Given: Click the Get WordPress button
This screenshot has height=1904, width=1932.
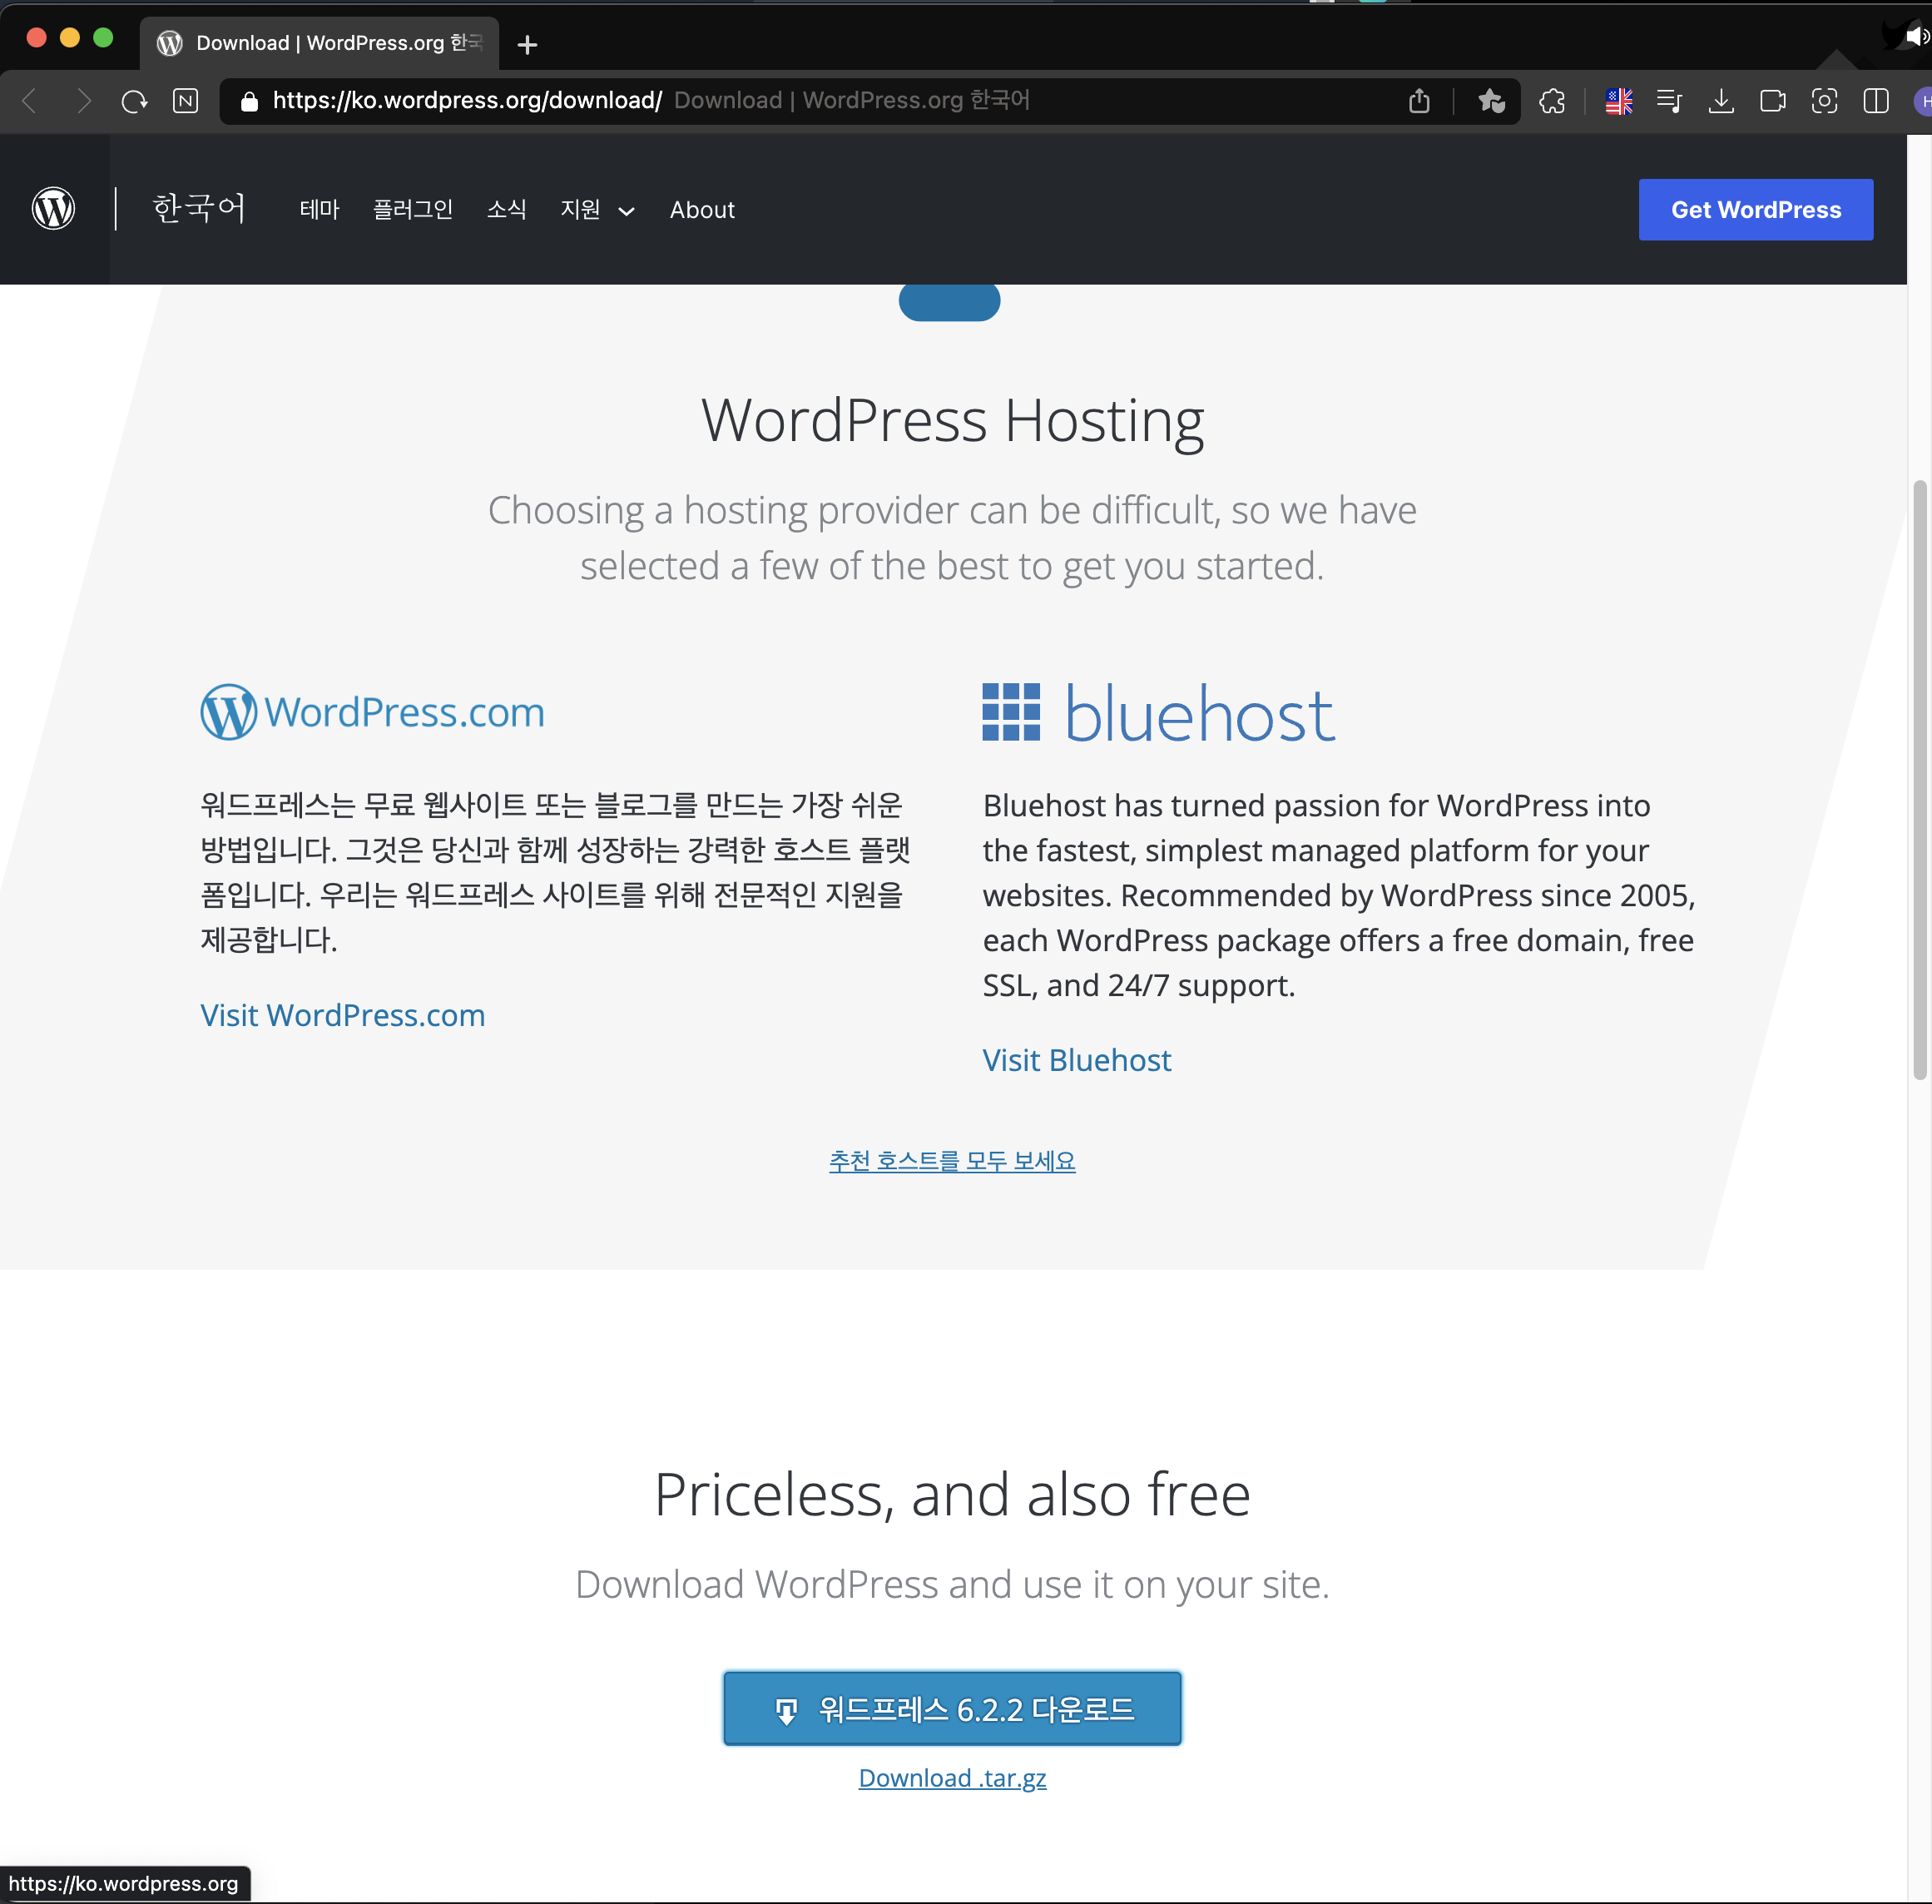Looking at the screenshot, I should 1755,210.
